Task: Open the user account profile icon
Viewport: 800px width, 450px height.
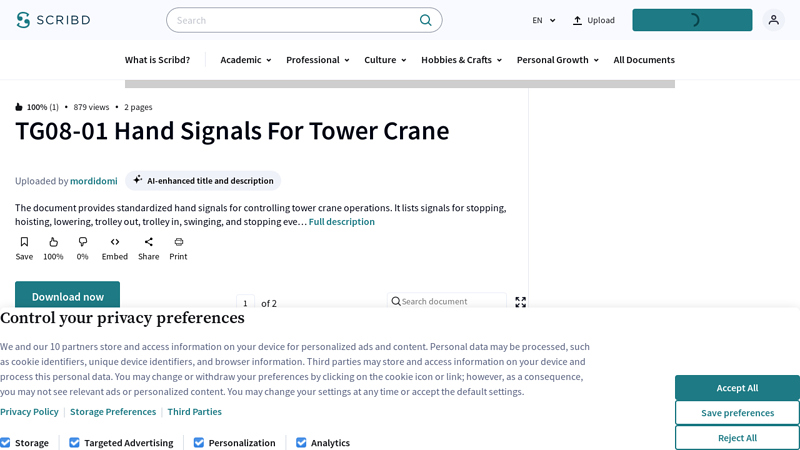Action: click(773, 20)
